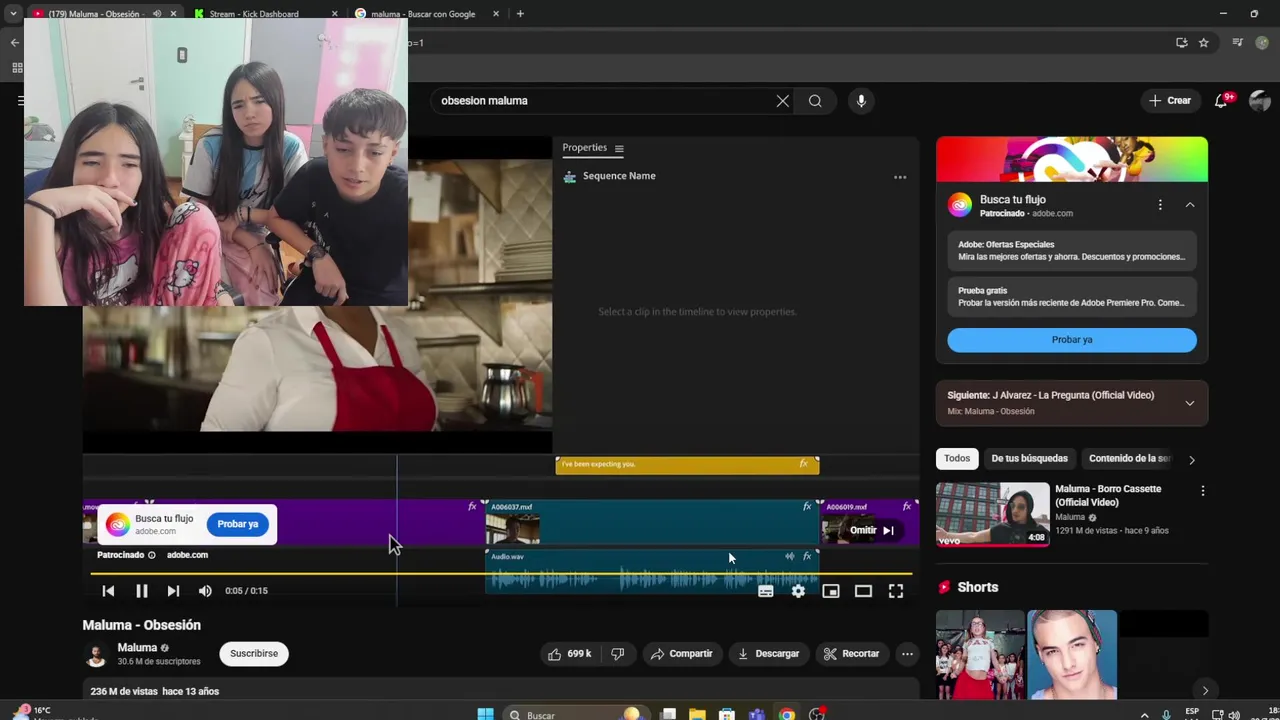Open more actions below the video
The width and height of the screenshot is (1280, 720).
coord(907,654)
